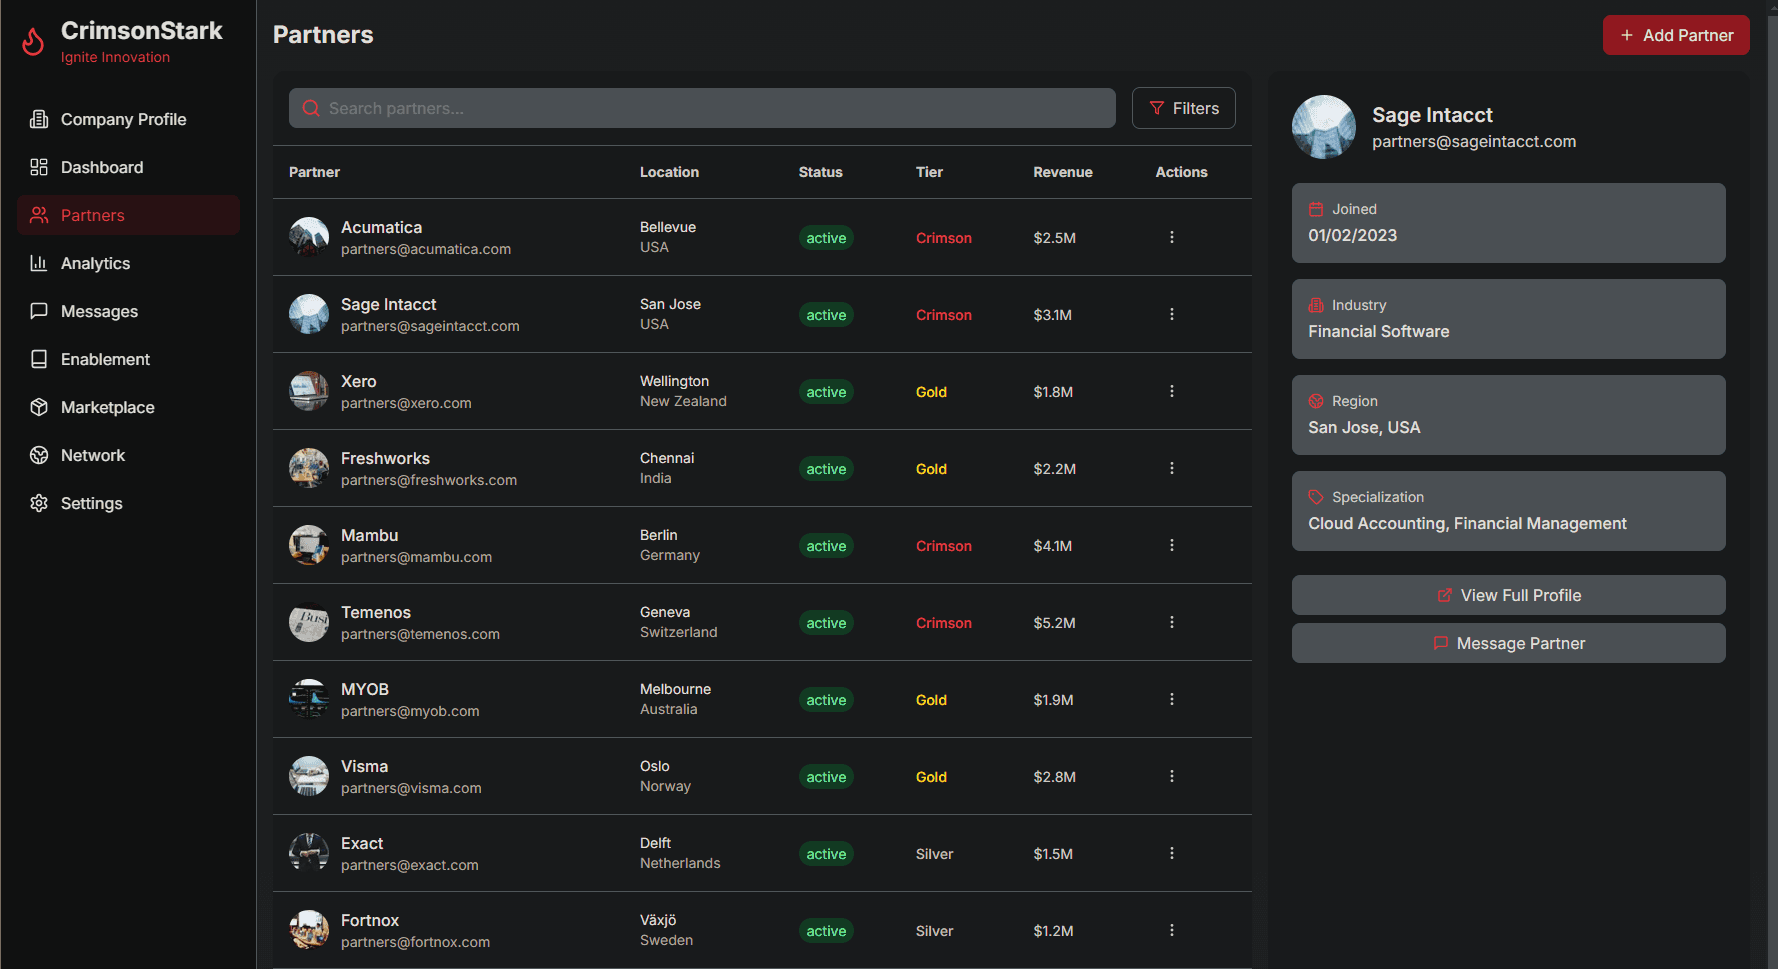Click partners@sageintacct.com in details panel
Viewport: 1778px width, 969px height.
pyautogui.click(x=1474, y=142)
